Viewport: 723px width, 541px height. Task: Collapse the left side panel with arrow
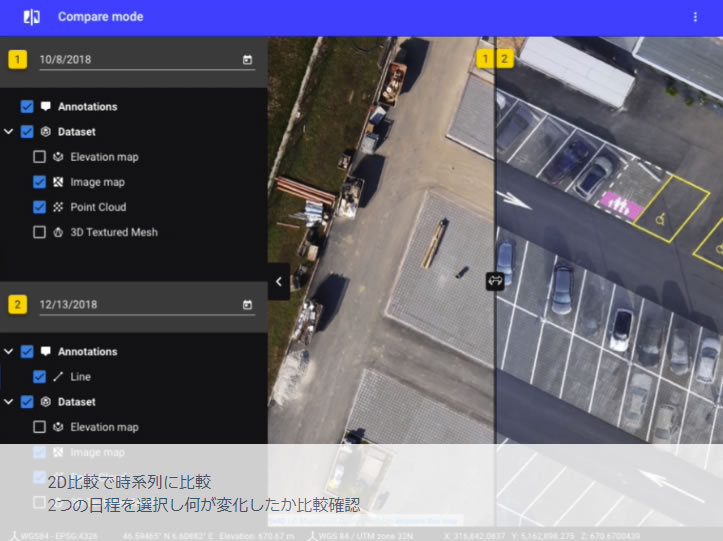pyautogui.click(x=279, y=281)
